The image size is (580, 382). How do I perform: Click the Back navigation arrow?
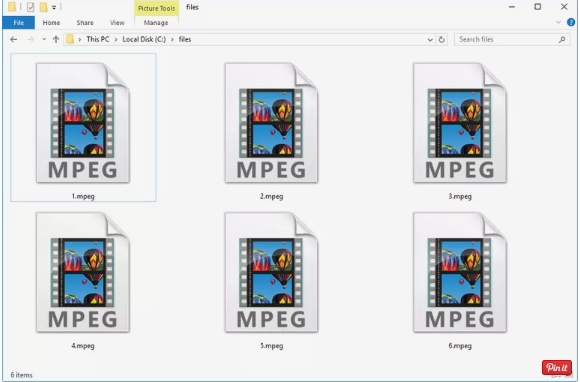(x=14, y=39)
